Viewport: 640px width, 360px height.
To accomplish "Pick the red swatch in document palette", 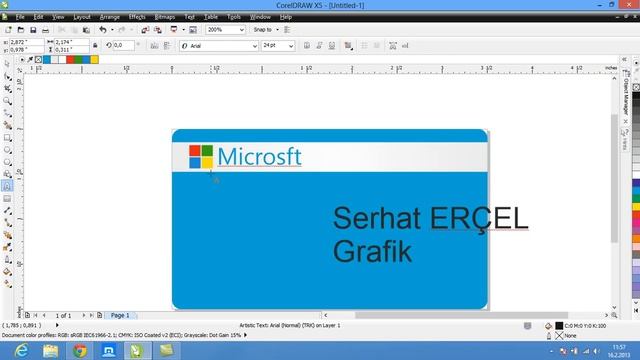I will click(70, 60).
